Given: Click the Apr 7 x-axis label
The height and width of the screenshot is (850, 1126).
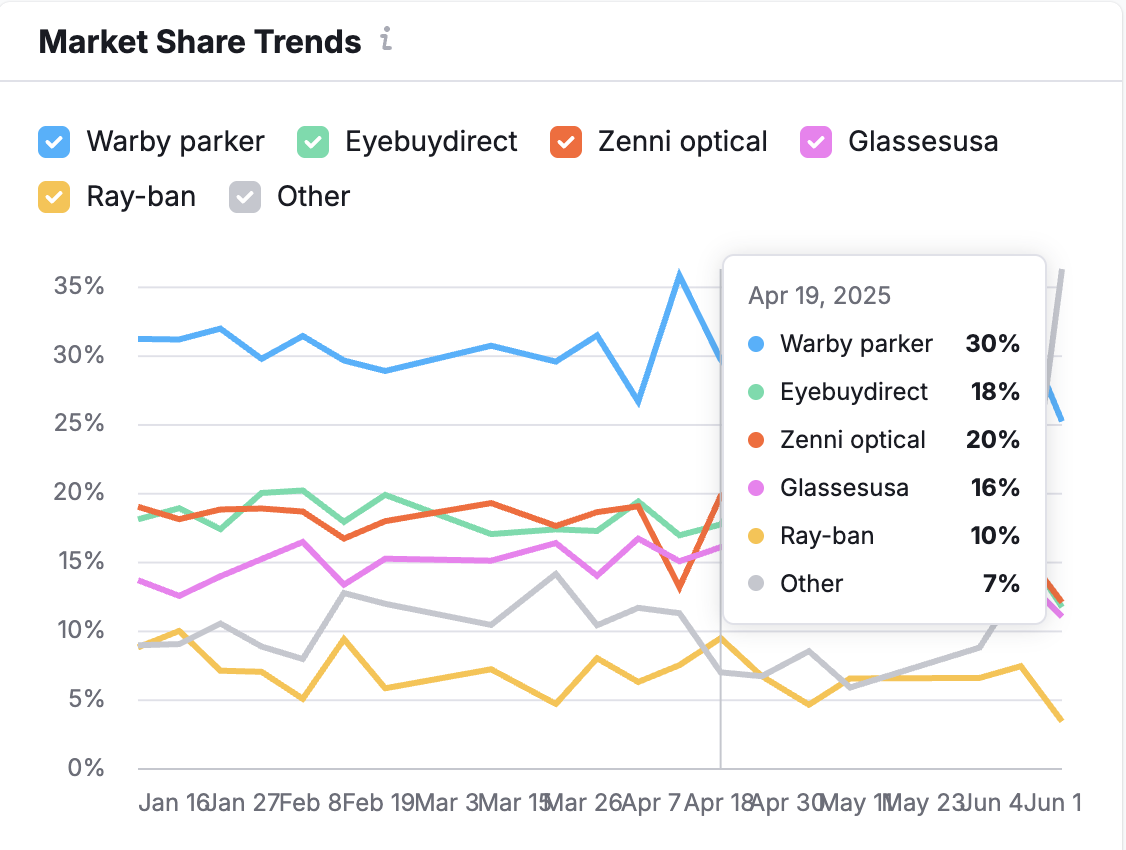Looking at the screenshot, I should (651, 803).
